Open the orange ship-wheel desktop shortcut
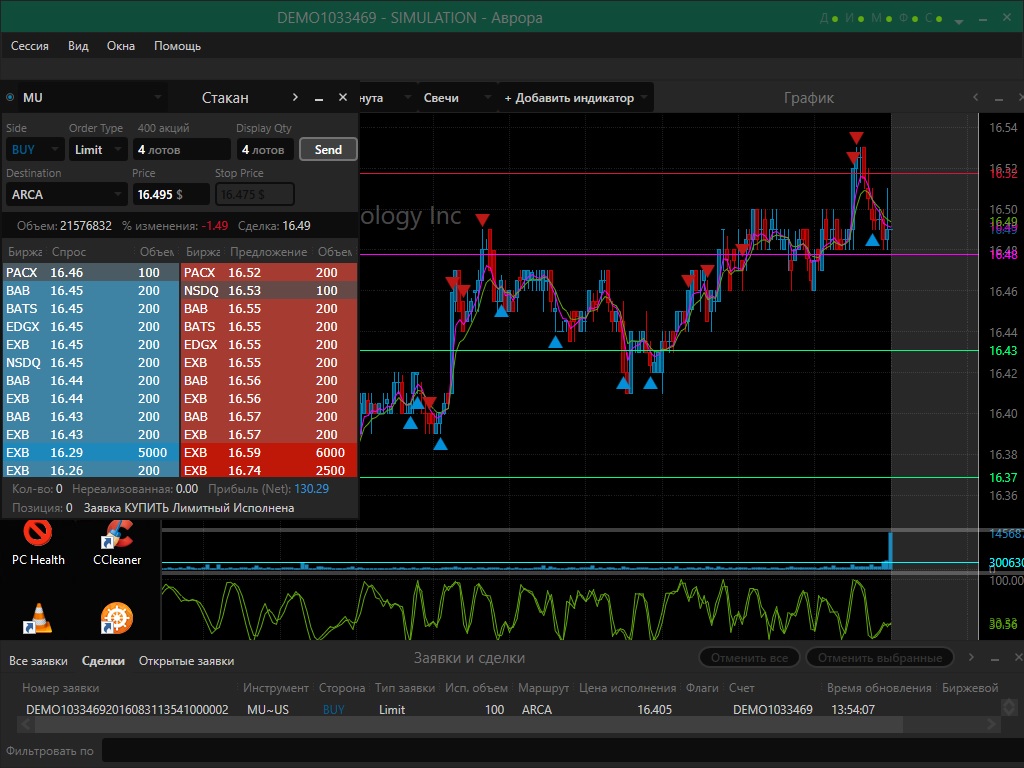 pos(117,618)
